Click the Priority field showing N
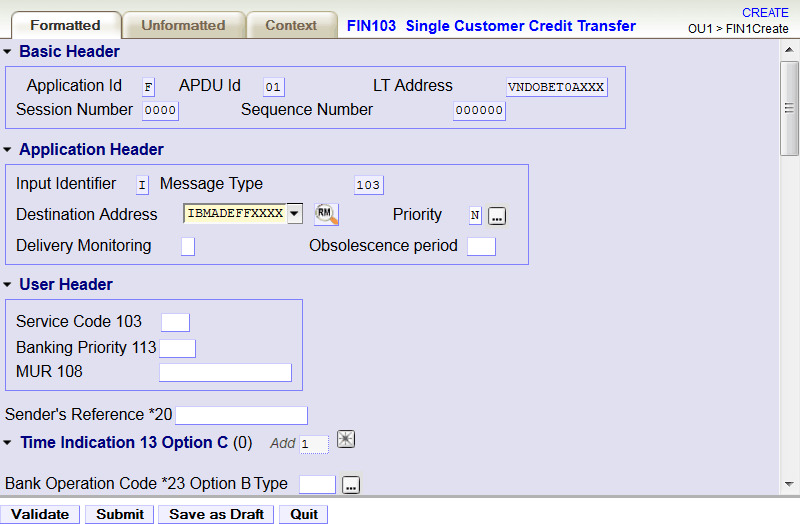 (475, 216)
